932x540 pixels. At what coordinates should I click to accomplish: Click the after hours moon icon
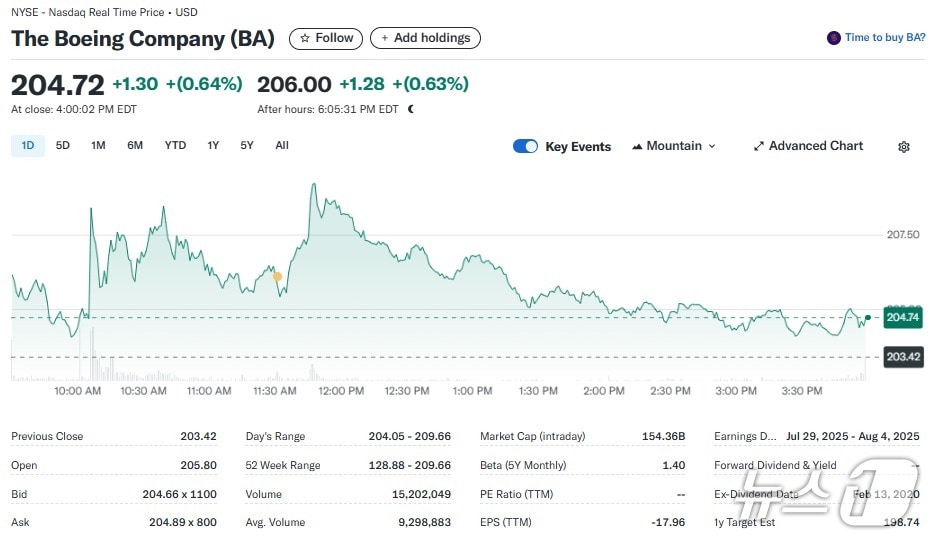pyautogui.click(x=410, y=109)
